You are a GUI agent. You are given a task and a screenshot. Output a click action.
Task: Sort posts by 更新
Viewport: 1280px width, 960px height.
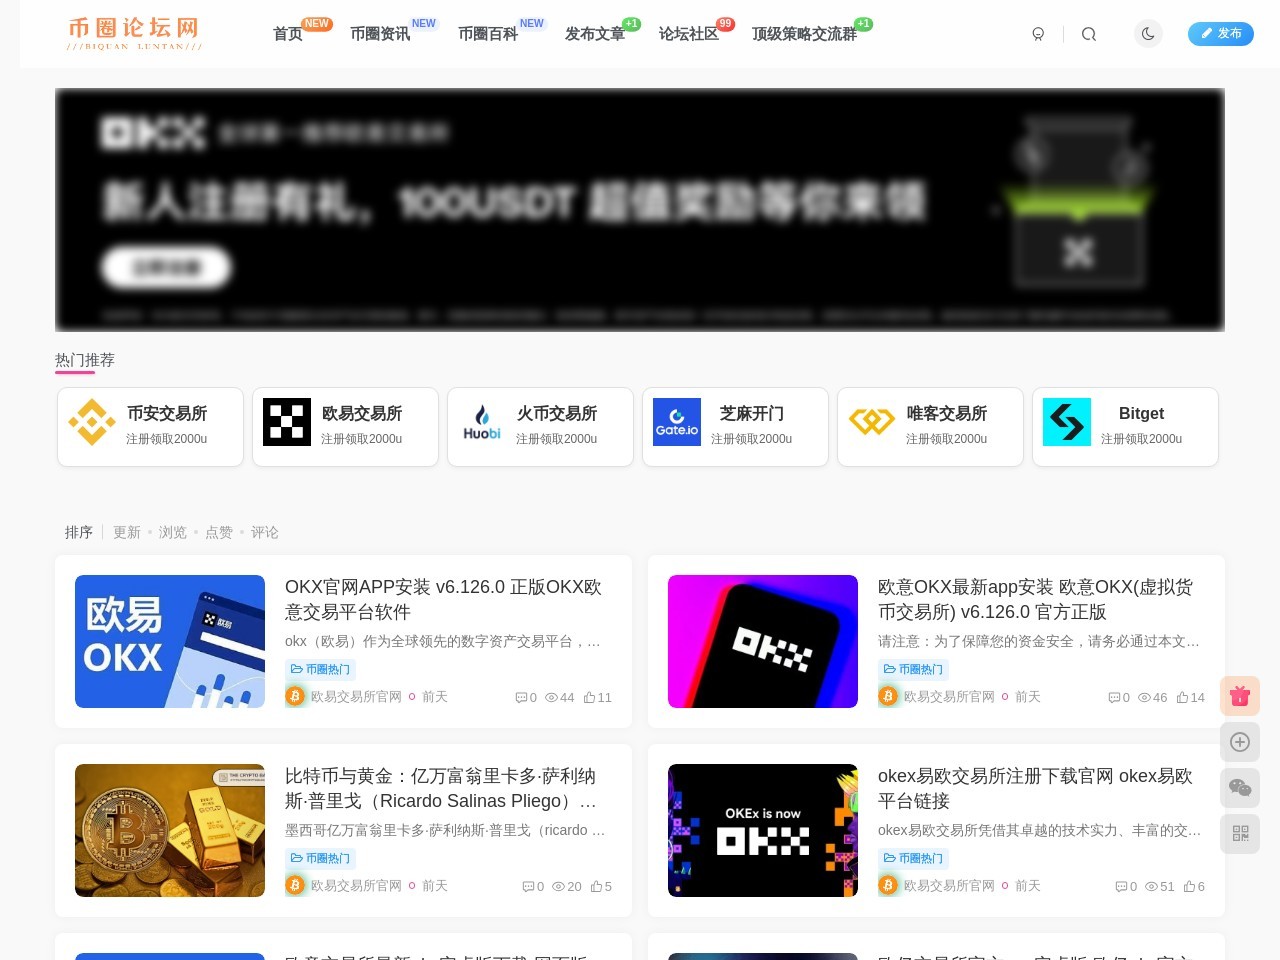[x=127, y=533]
